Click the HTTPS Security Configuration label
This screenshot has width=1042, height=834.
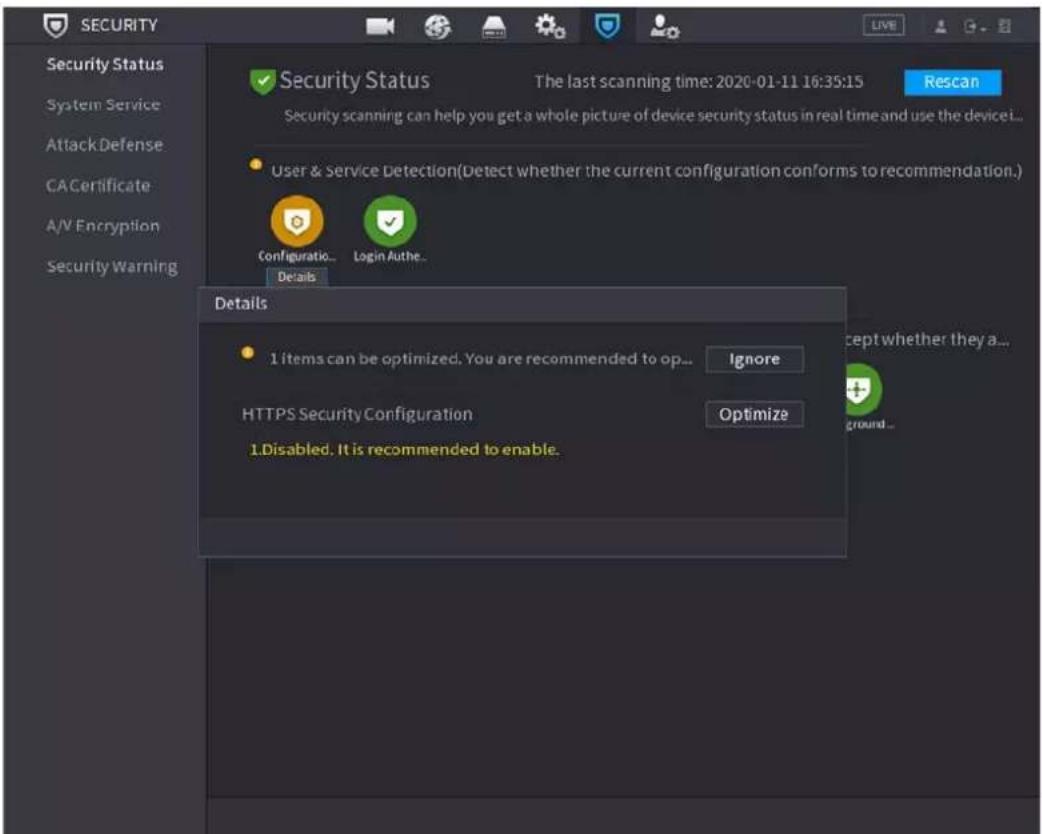[357, 414]
